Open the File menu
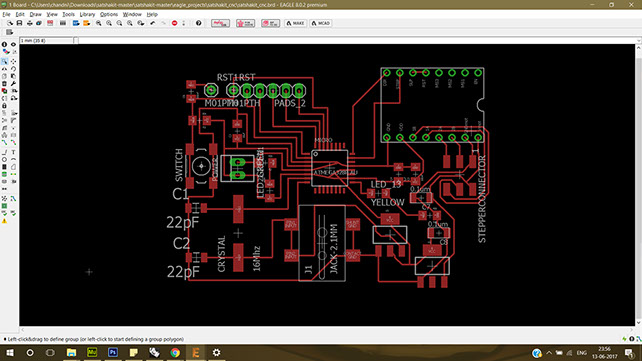Viewport: 642px width, 361px height. click(7, 14)
